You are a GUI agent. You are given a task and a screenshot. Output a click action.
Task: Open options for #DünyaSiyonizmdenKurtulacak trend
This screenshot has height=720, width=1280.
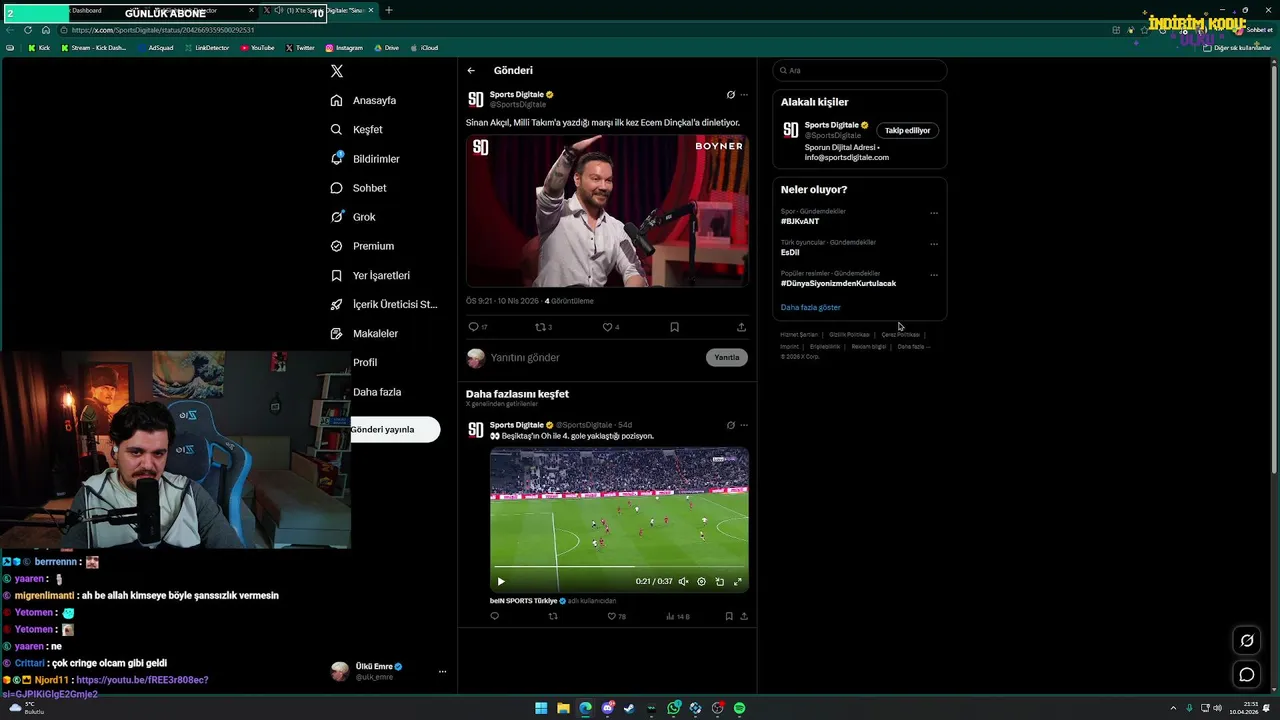pos(934,275)
